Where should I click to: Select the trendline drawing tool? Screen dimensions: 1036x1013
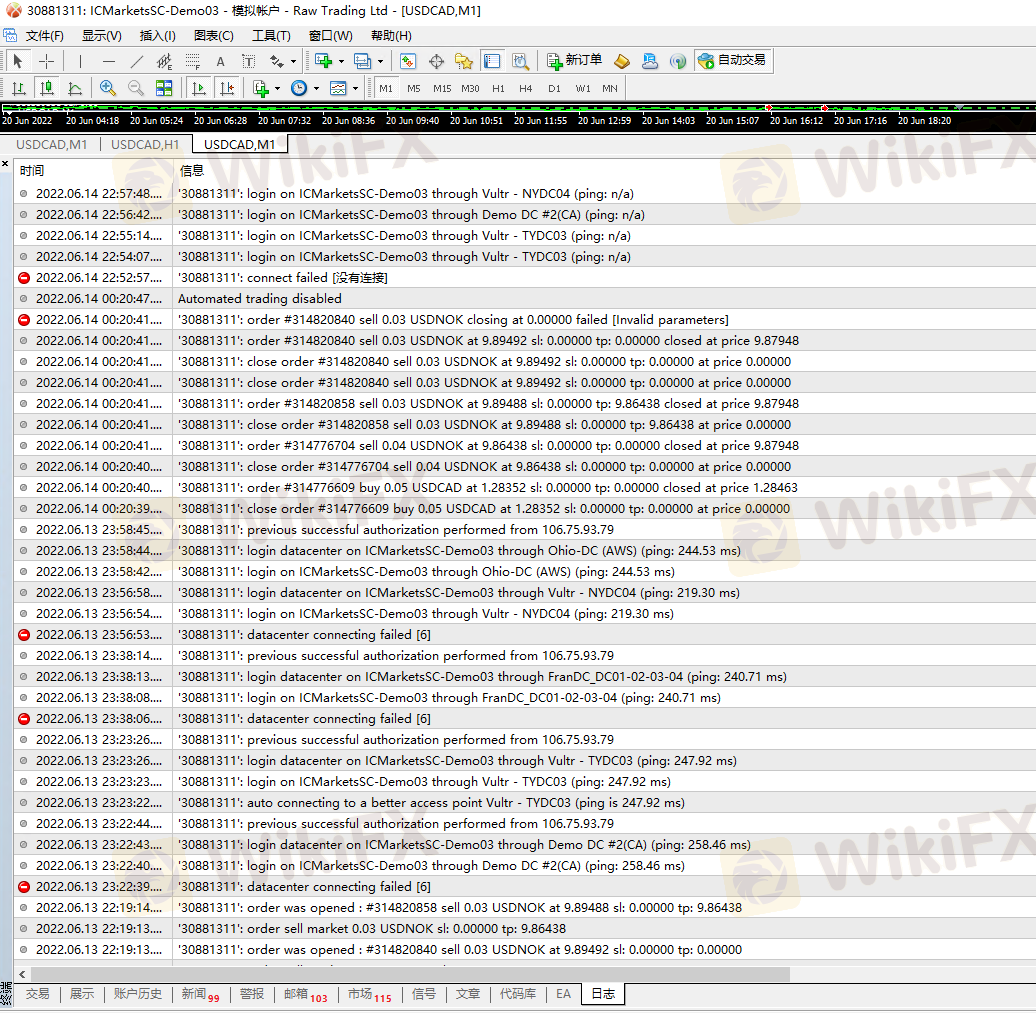pyautogui.click(x=137, y=61)
